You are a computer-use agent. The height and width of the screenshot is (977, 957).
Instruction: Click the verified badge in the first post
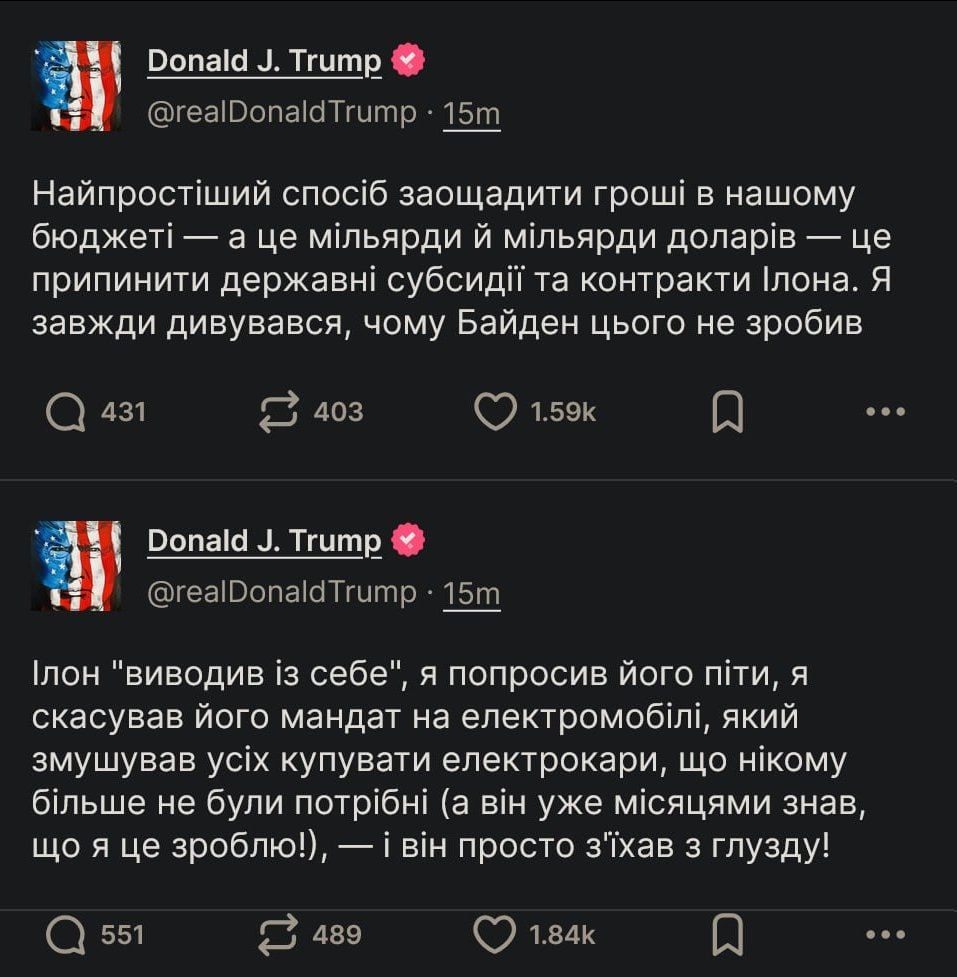point(409,61)
